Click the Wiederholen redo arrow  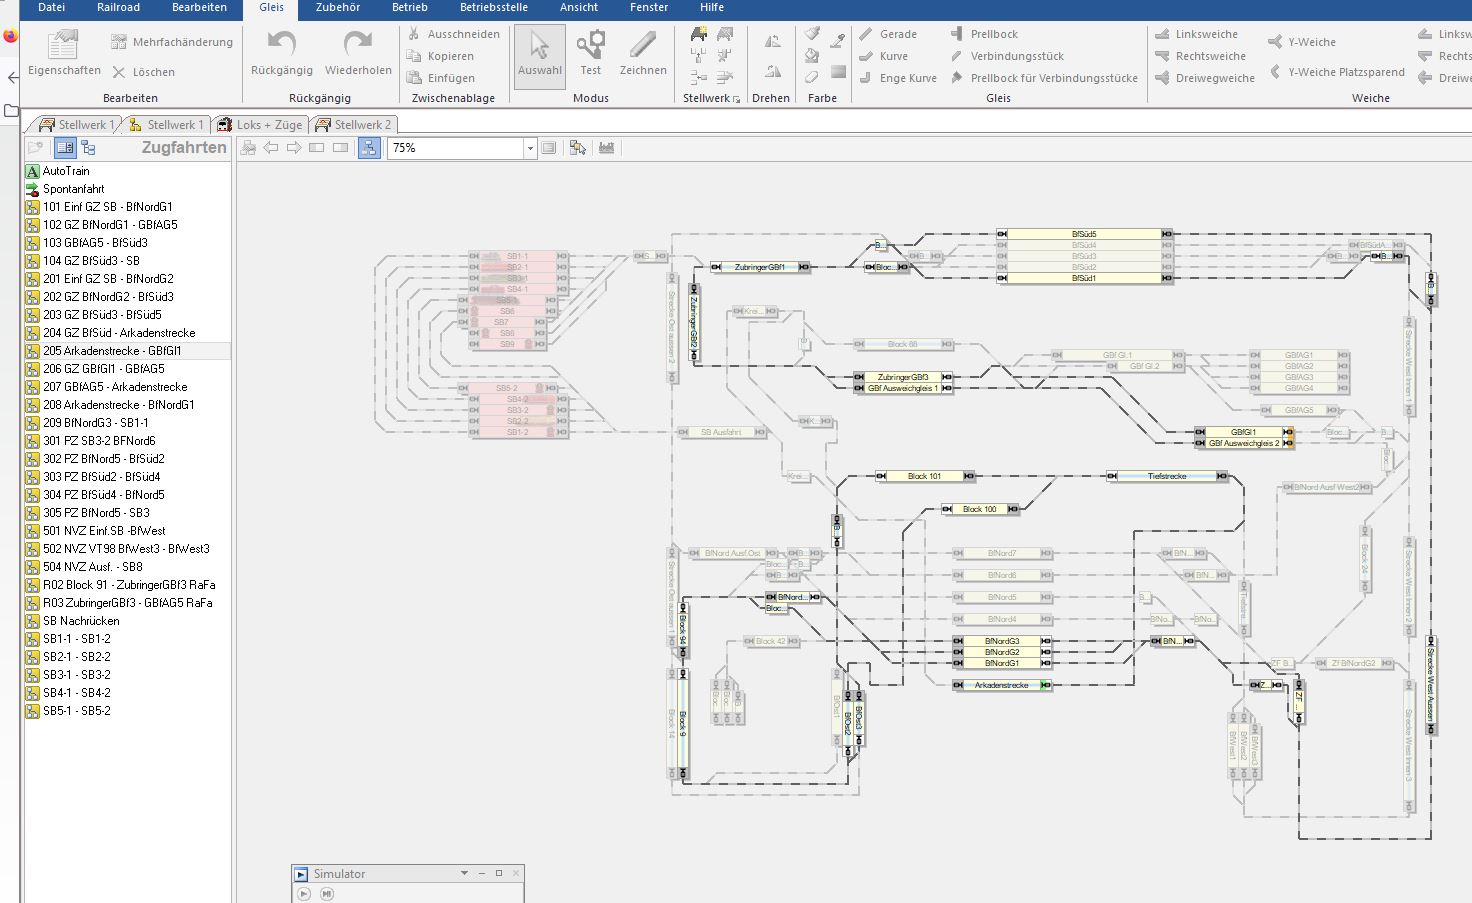pyautogui.click(x=357, y=45)
